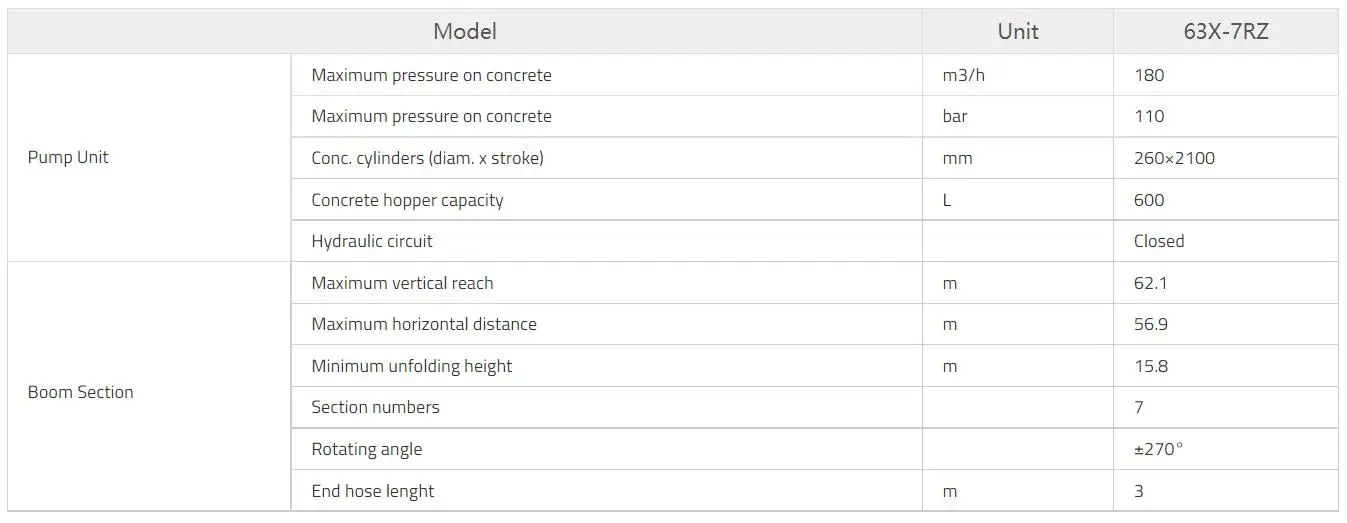1347x523 pixels.
Task: Click the 62.1 value cell
Action: point(1150,283)
